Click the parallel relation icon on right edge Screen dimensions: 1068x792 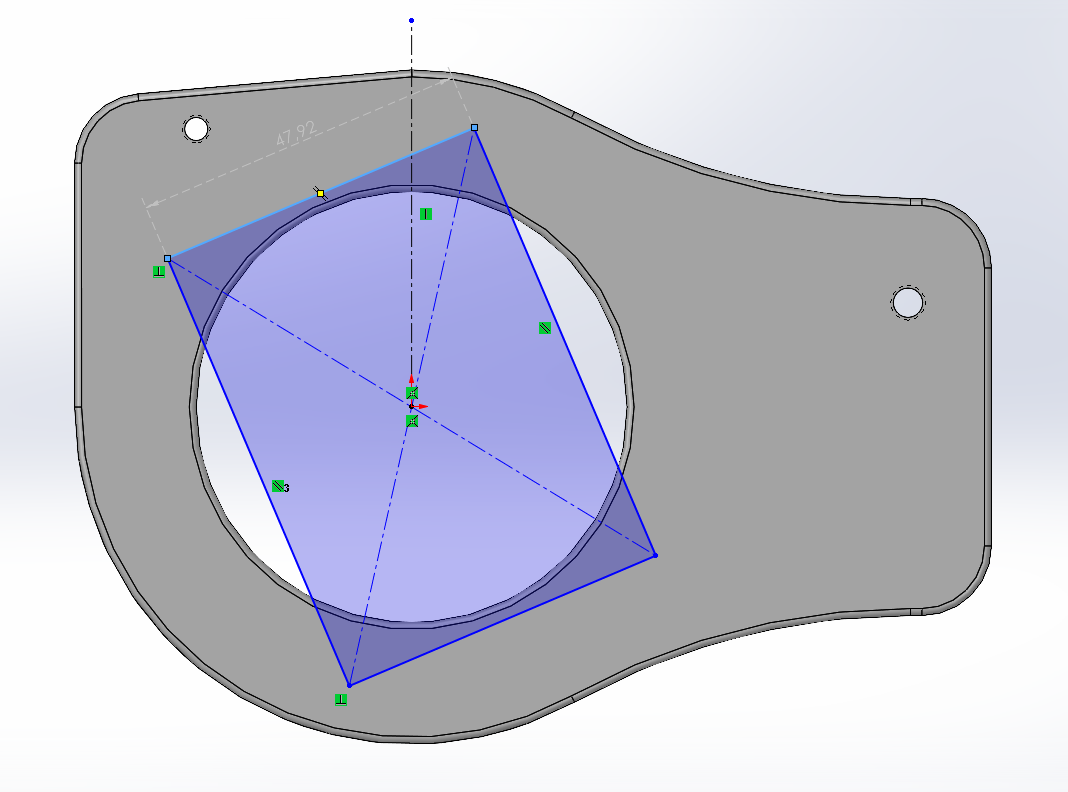click(545, 328)
